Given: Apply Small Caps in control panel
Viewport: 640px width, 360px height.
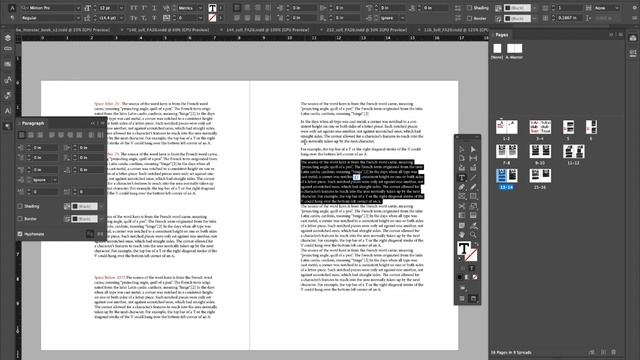Looking at the screenshot, I should tap(134, 18).
